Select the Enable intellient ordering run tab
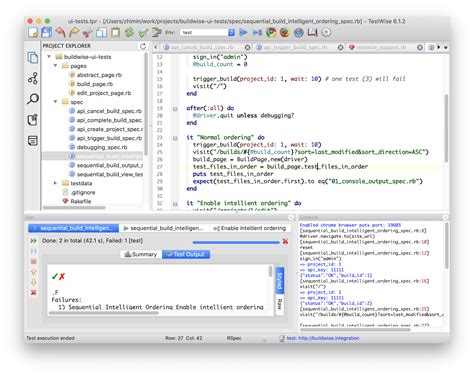Screen dimensions: 474x375 click(x=250, y=228)
